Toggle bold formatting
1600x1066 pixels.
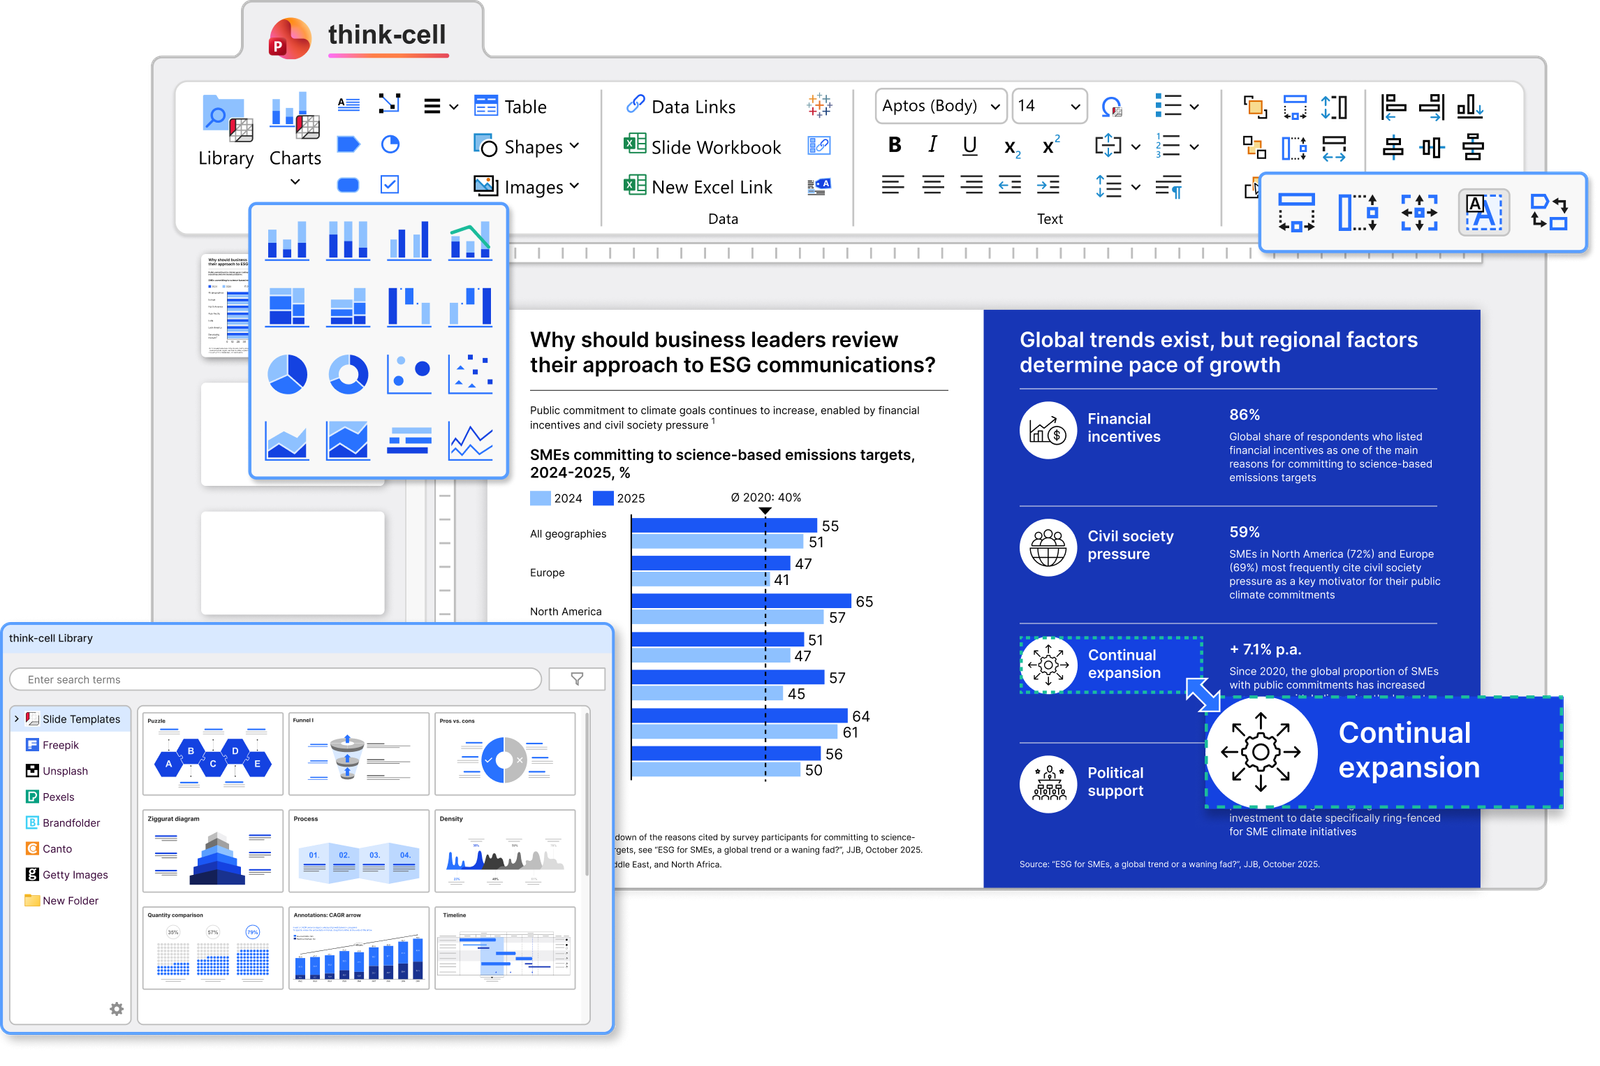point(895,145)
